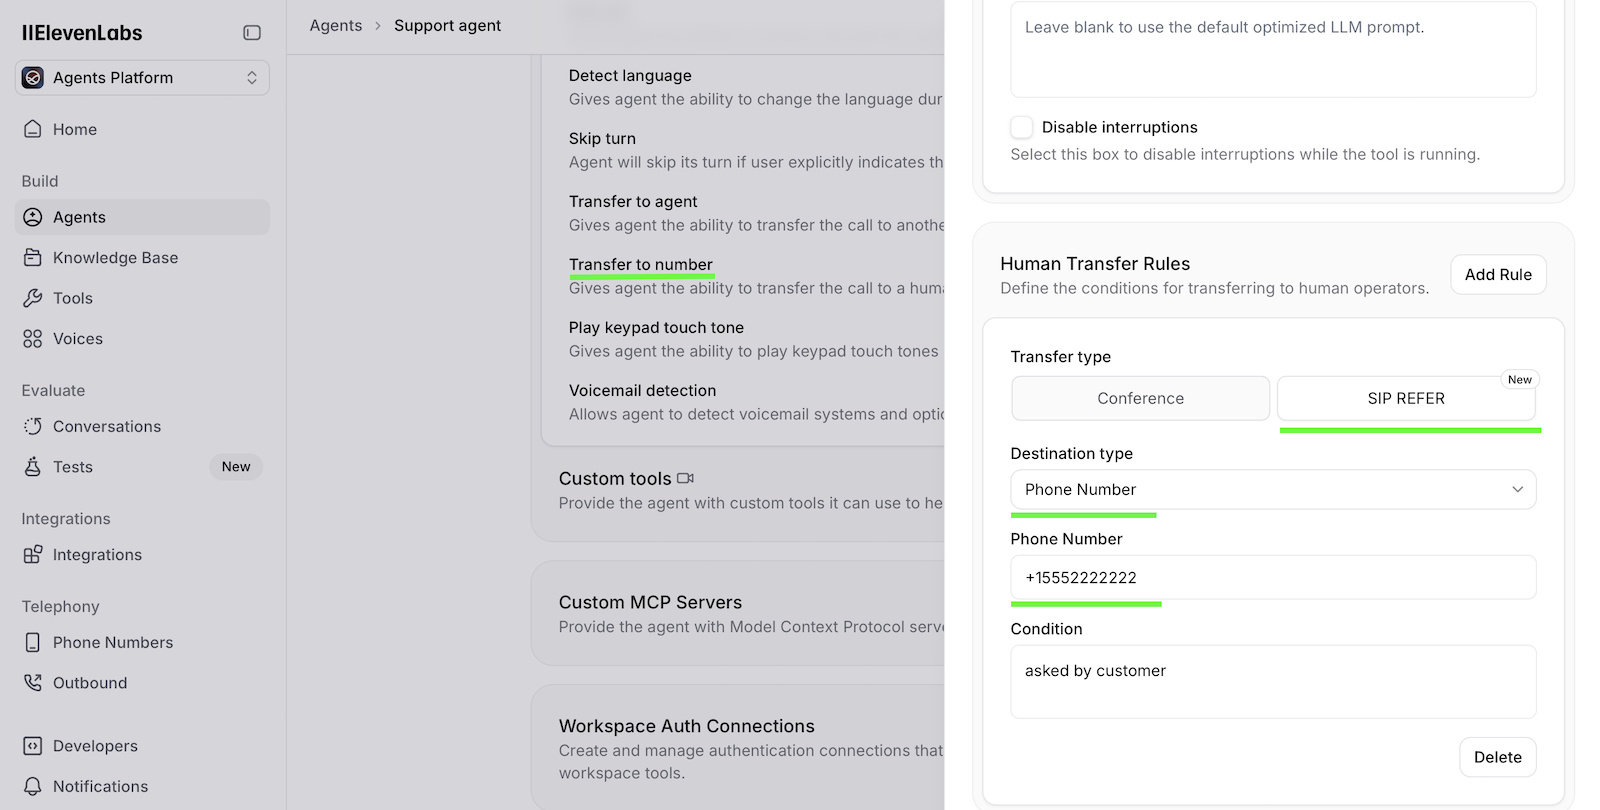1600x810 pixels.
Task: Click the Notifications bell icon
Action: coord(33,787)
